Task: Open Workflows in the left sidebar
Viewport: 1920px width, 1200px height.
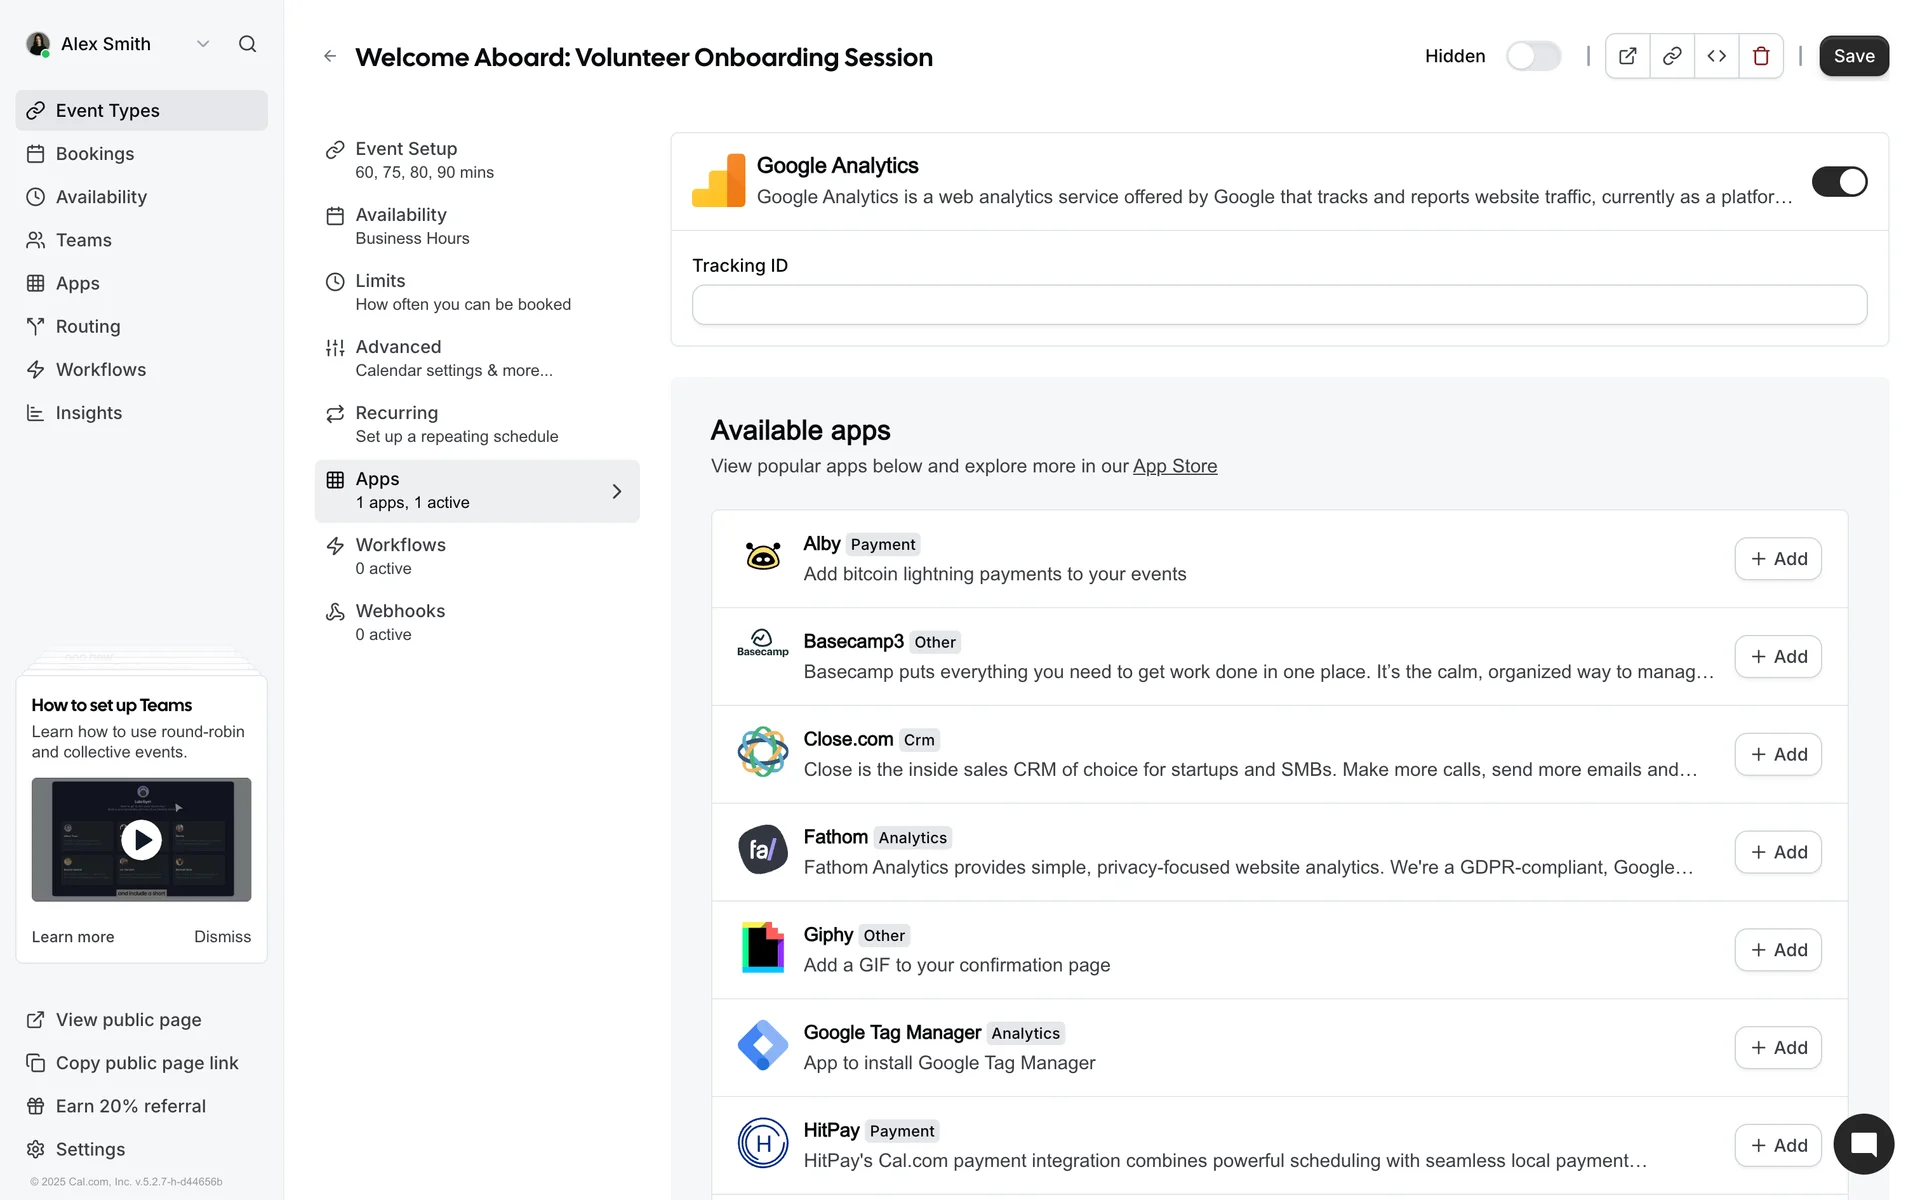Action: (x=100, y=370)
